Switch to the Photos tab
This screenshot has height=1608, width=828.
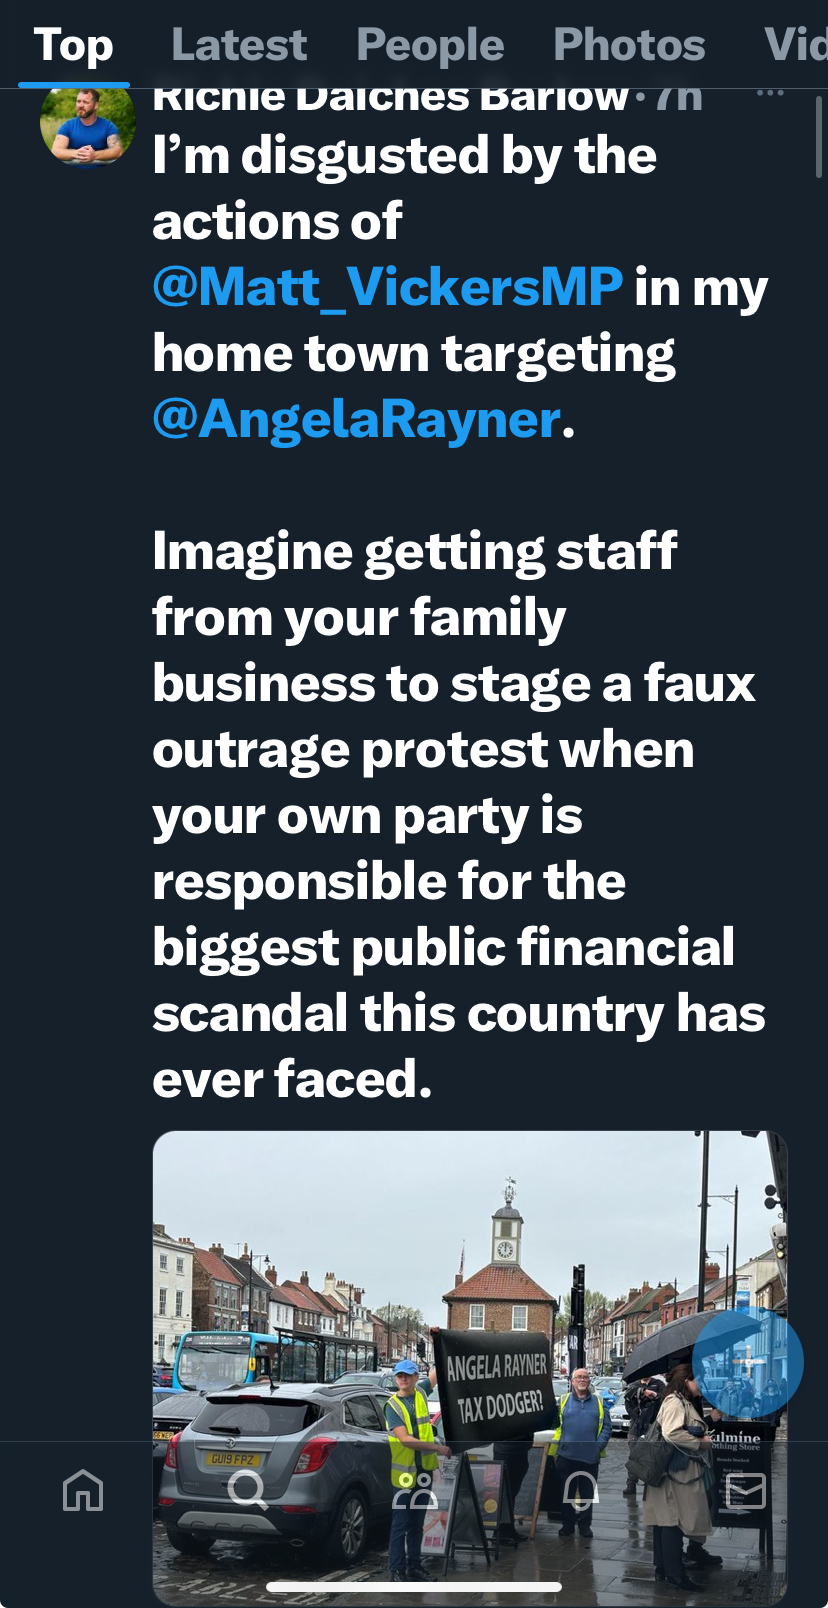click(629, 45)
